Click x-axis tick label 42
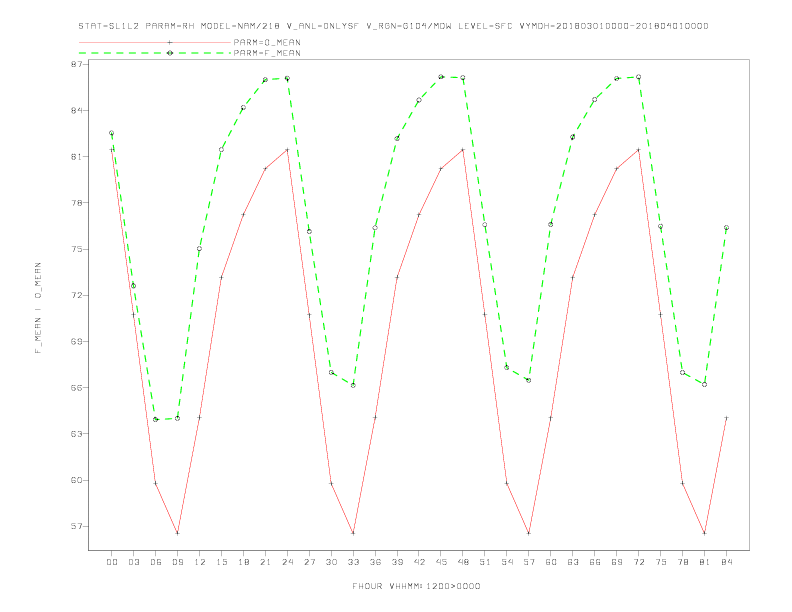 (x=419, y=562)
